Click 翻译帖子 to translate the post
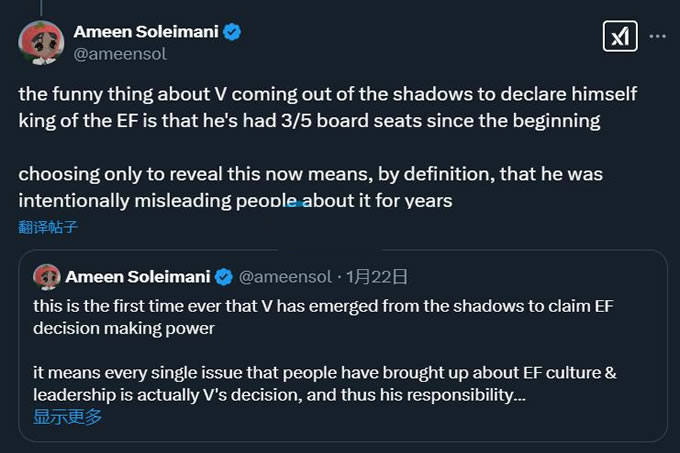 48,226
